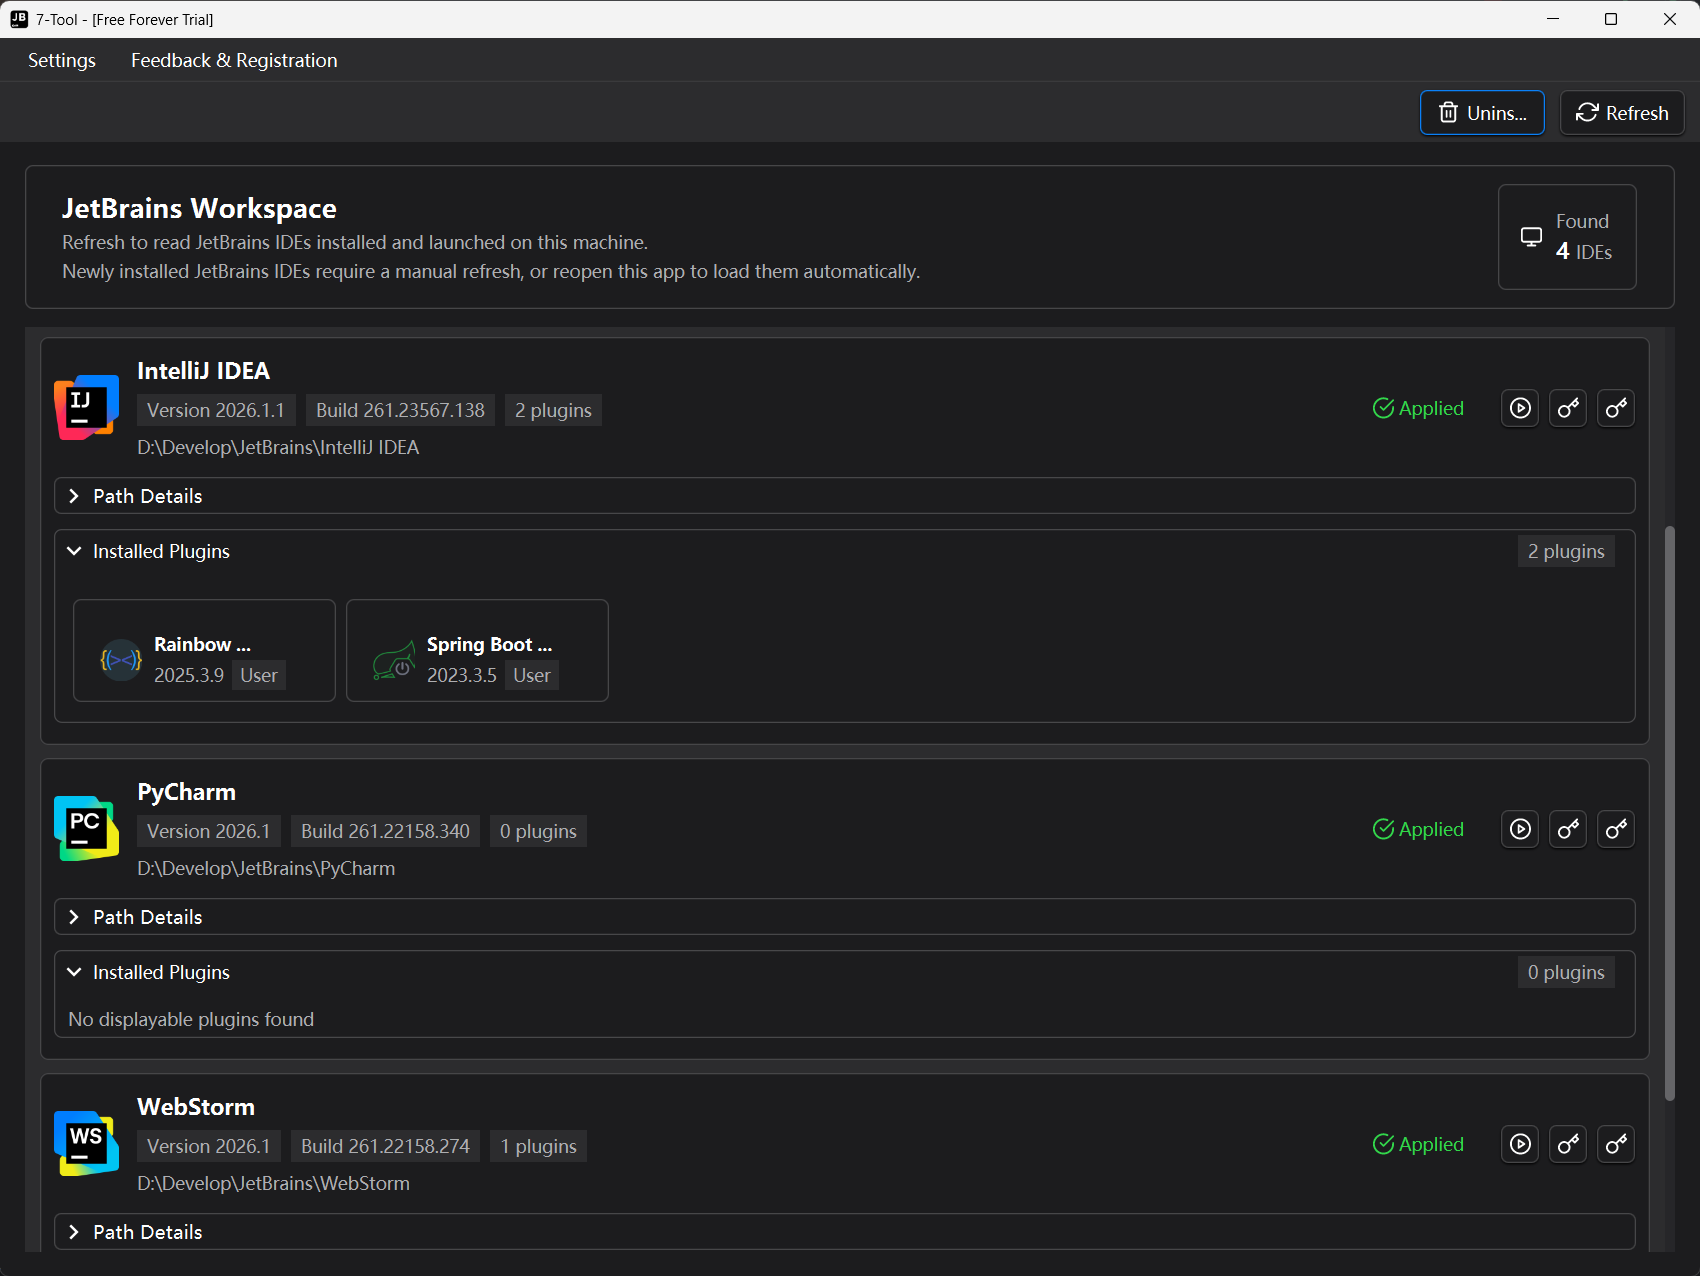Click "No displayable plugins found" text
Viewport: 1700px width, 1276px height.
pyautogui.click(x=191, y=1019)
